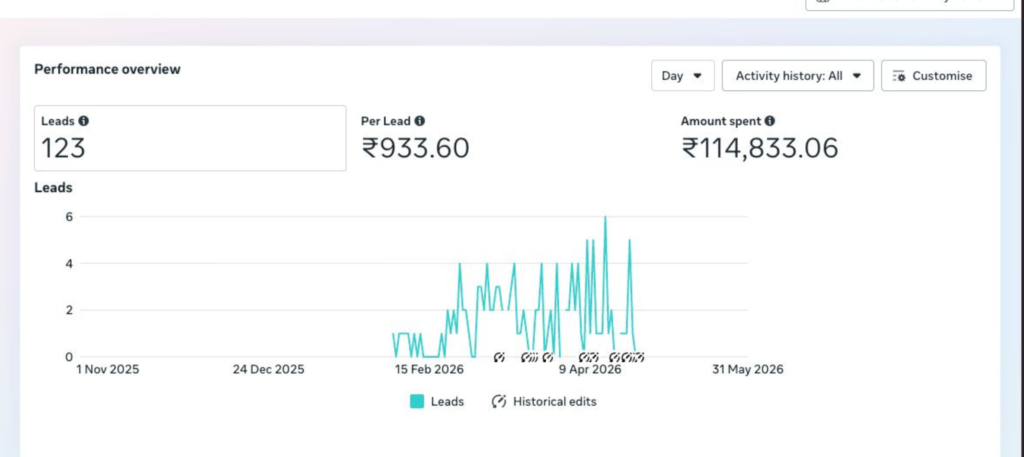Open the Day granularity dropdown
Viewport: 1024px width, 457px height.
(682, 76)
